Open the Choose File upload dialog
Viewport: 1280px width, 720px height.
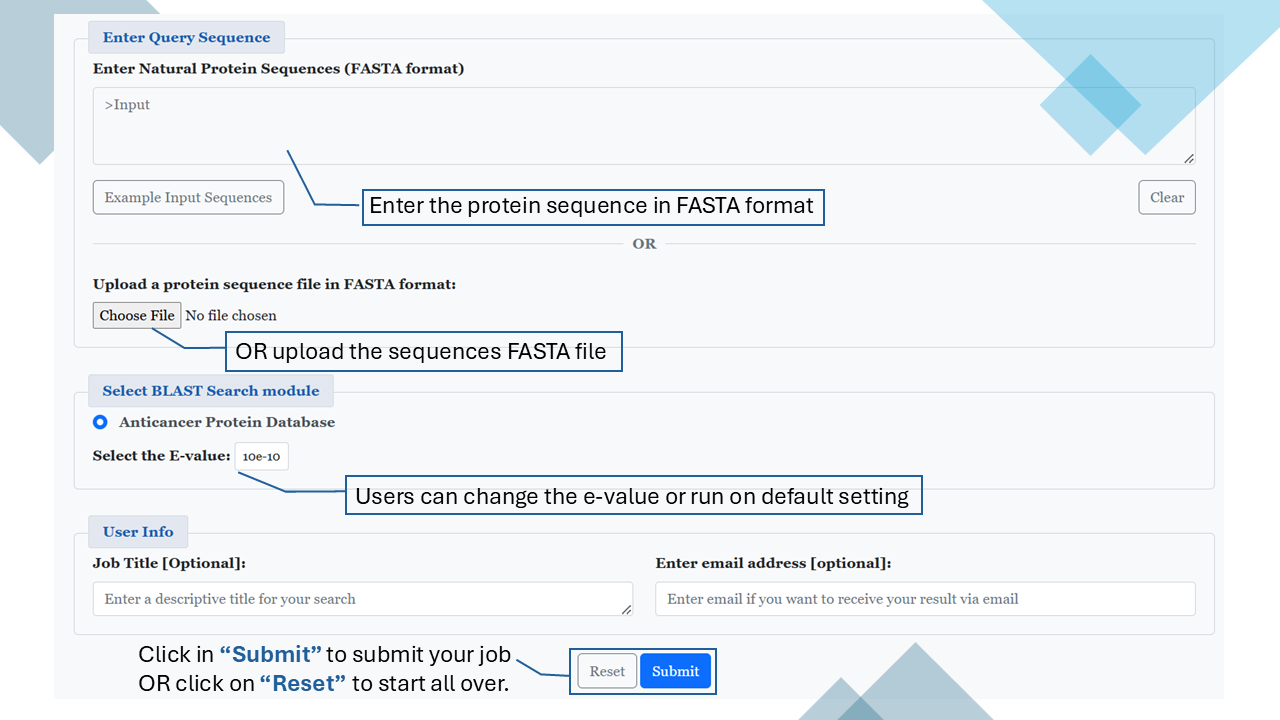137,315
